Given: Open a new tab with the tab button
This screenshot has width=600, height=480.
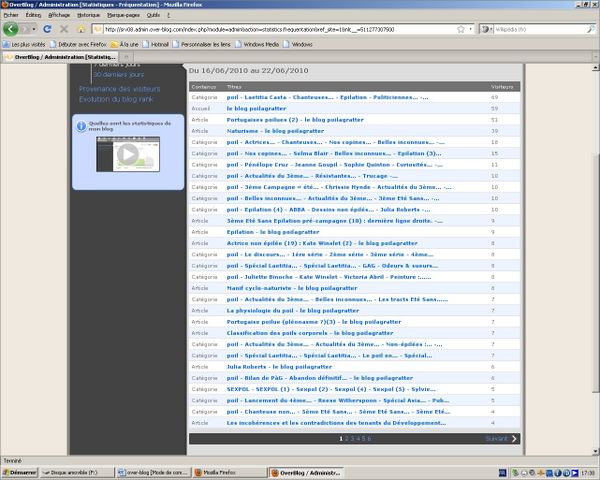Looking at the screenshot, I should click(126, 57).
